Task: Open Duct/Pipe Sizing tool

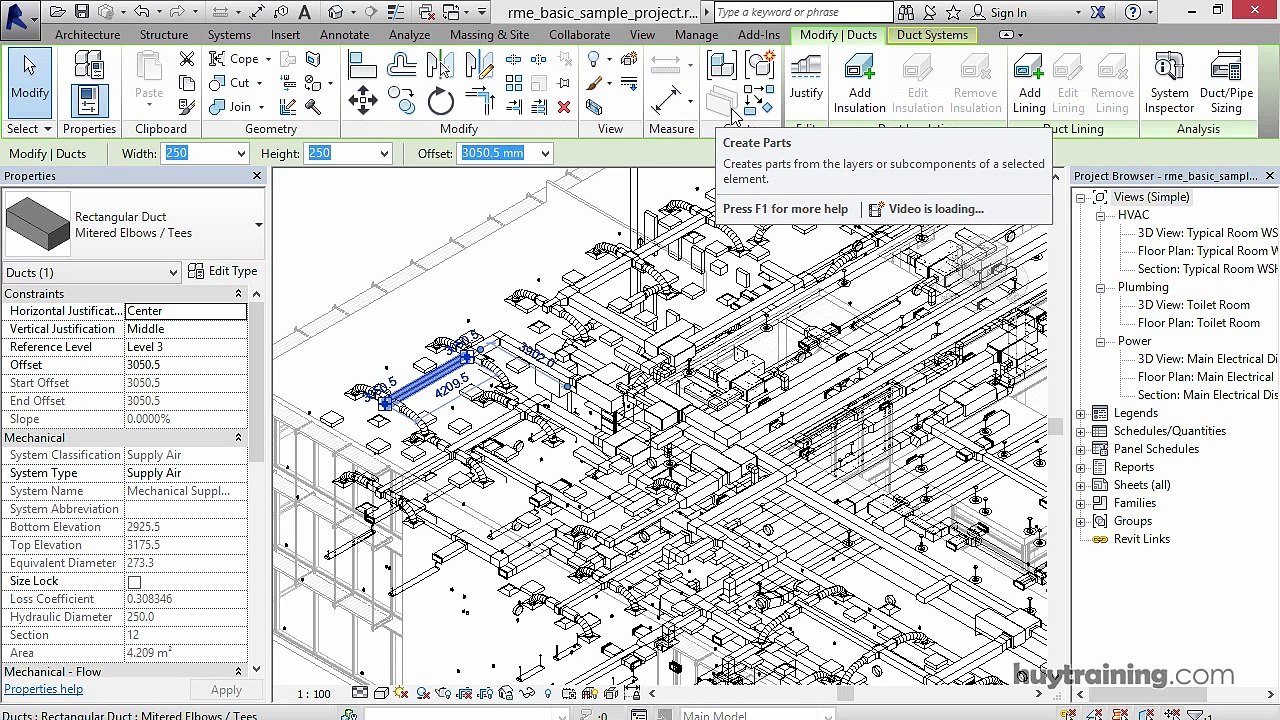Action: click(x=1226, y=84)
